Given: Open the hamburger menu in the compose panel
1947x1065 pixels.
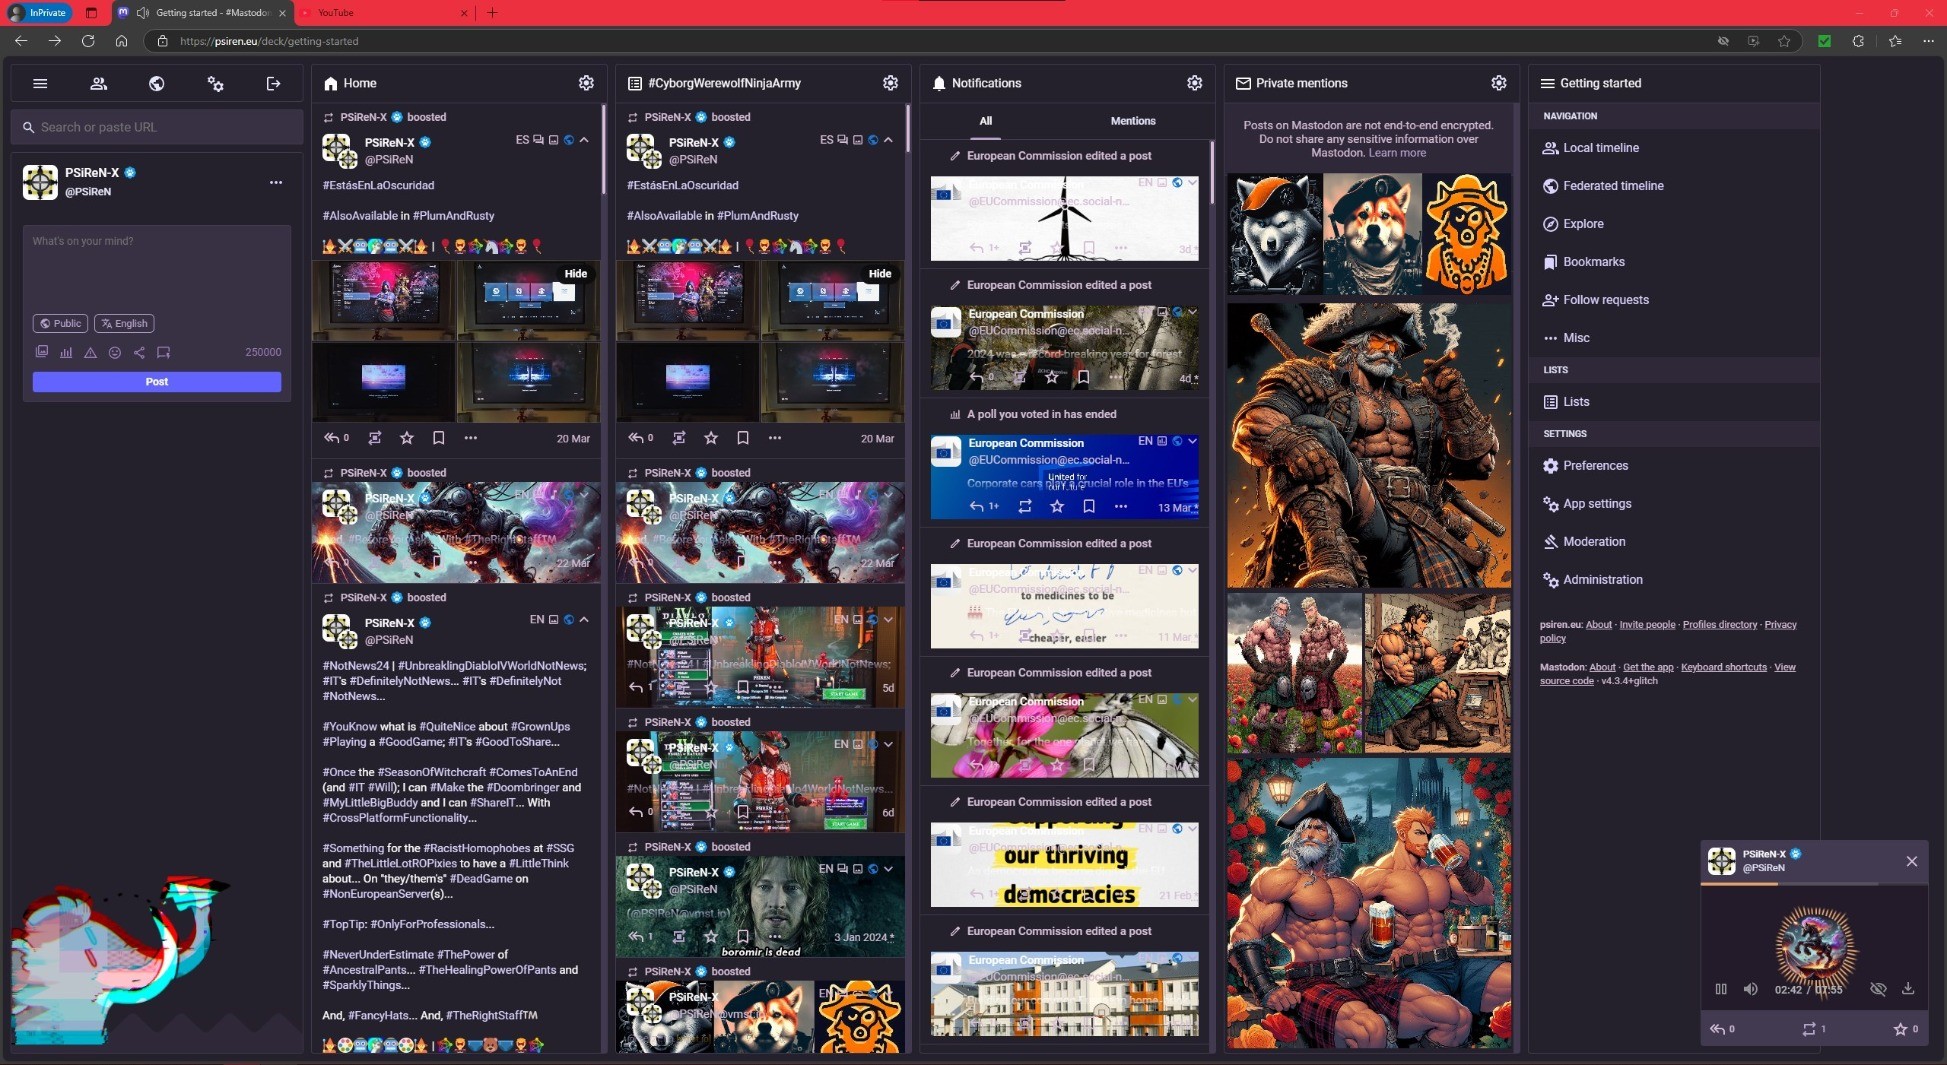Looking at the screenshot, I should pos(40,84).
